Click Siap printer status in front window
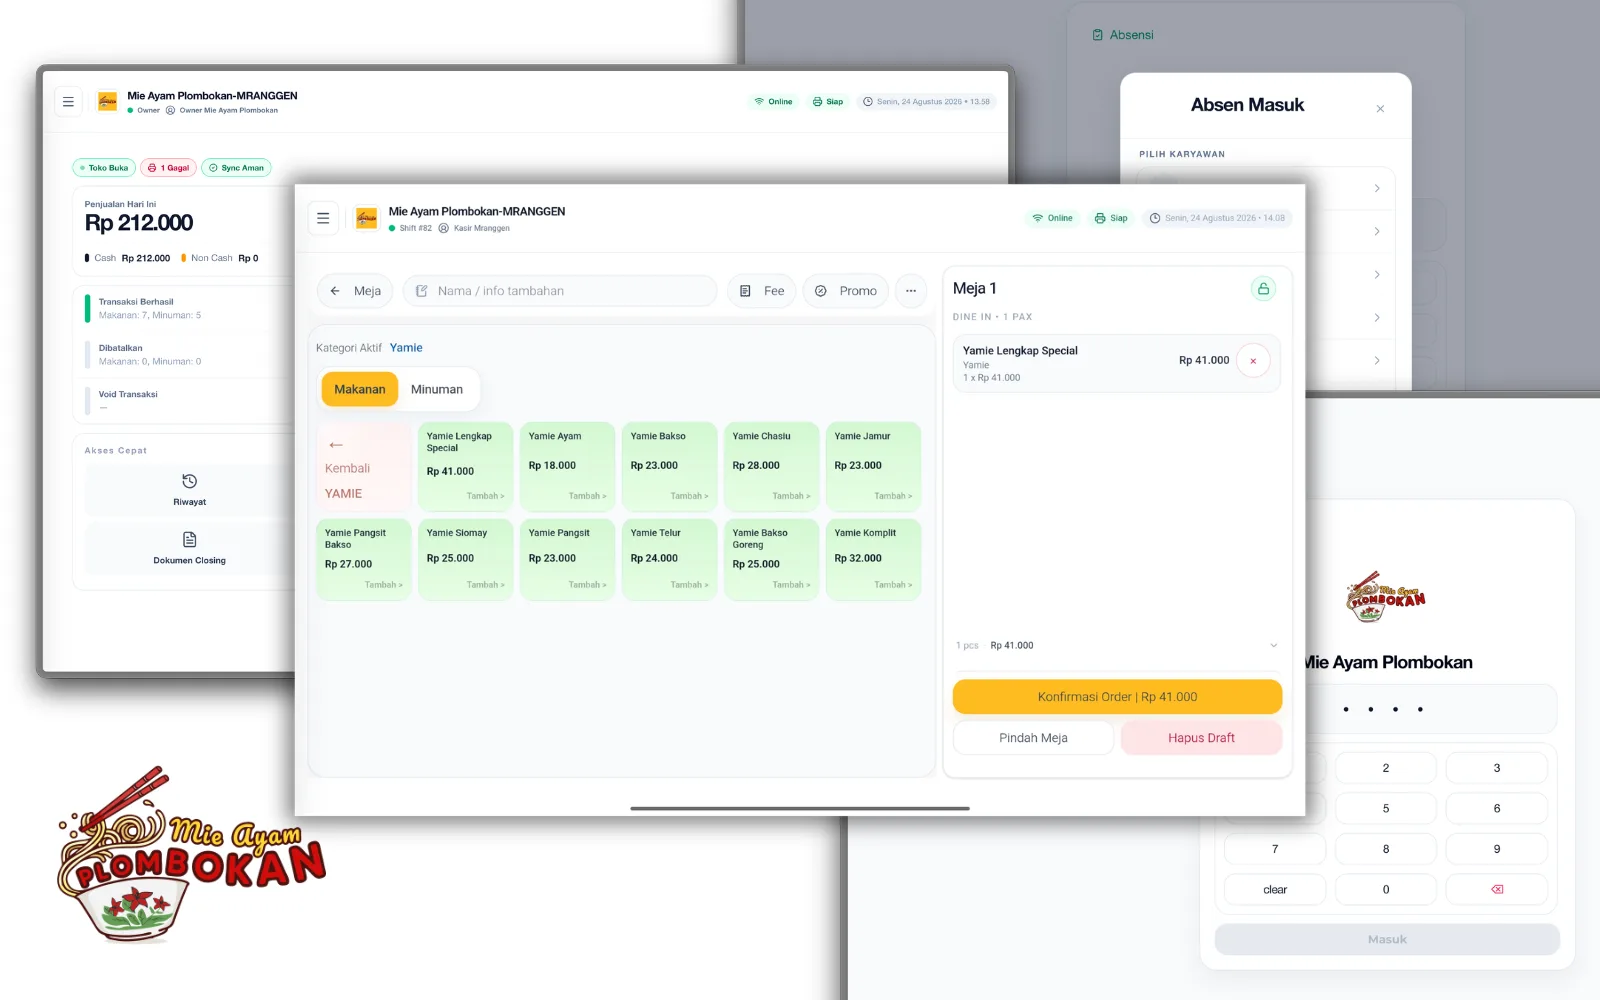This screenshot has width=1600, height=1000. pos(1111,218)
